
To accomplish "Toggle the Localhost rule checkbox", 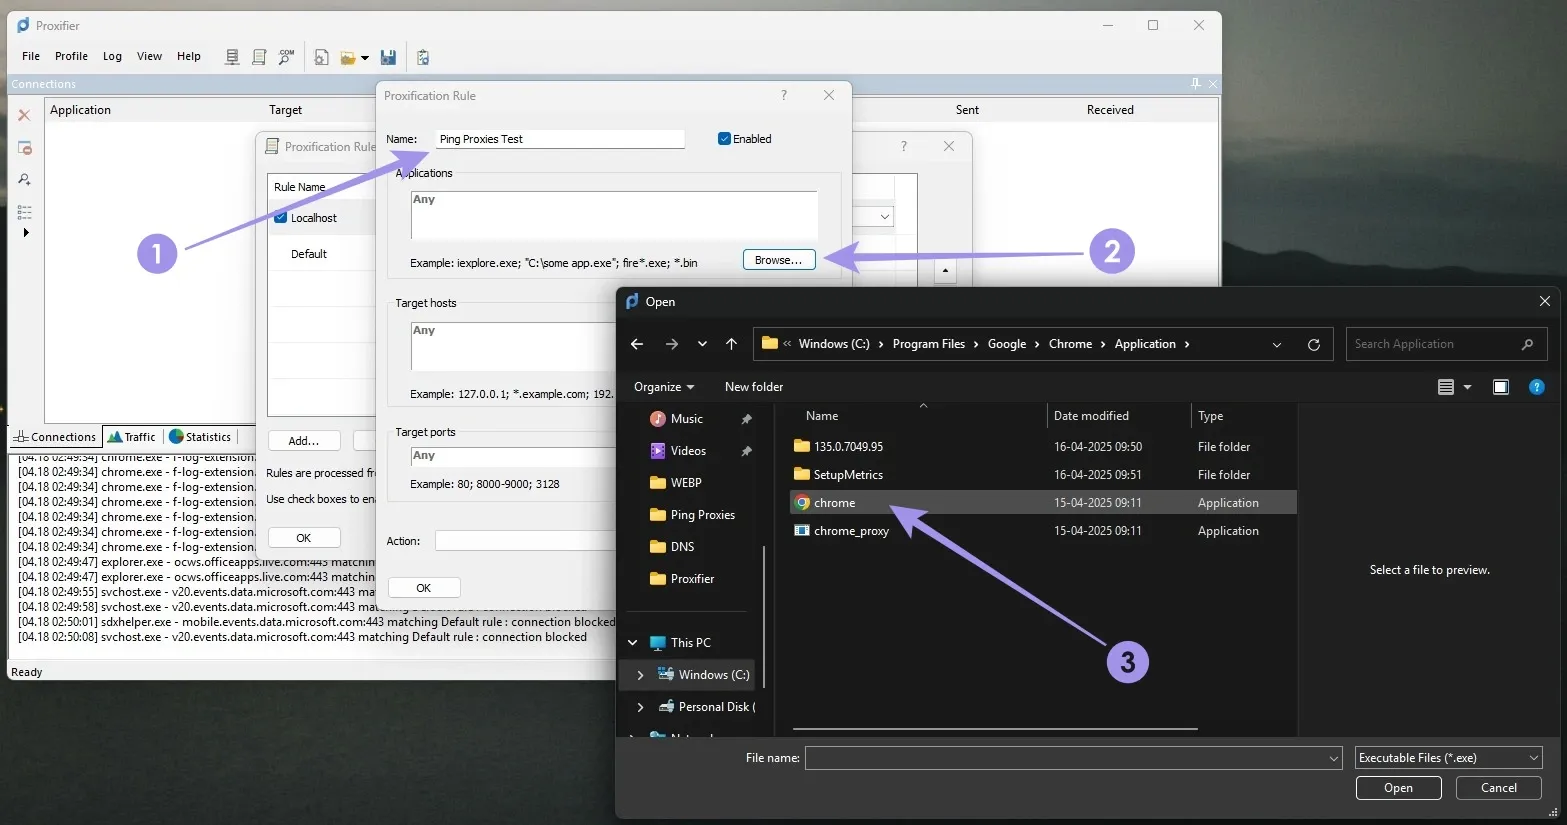I will pyautogui.click(x=281, y=217).
